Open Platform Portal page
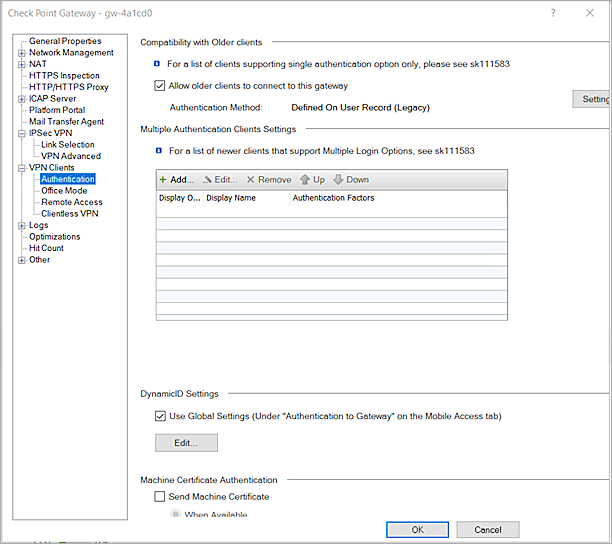The height and width of the screenshot is (544, 612). tap(57, 110)
